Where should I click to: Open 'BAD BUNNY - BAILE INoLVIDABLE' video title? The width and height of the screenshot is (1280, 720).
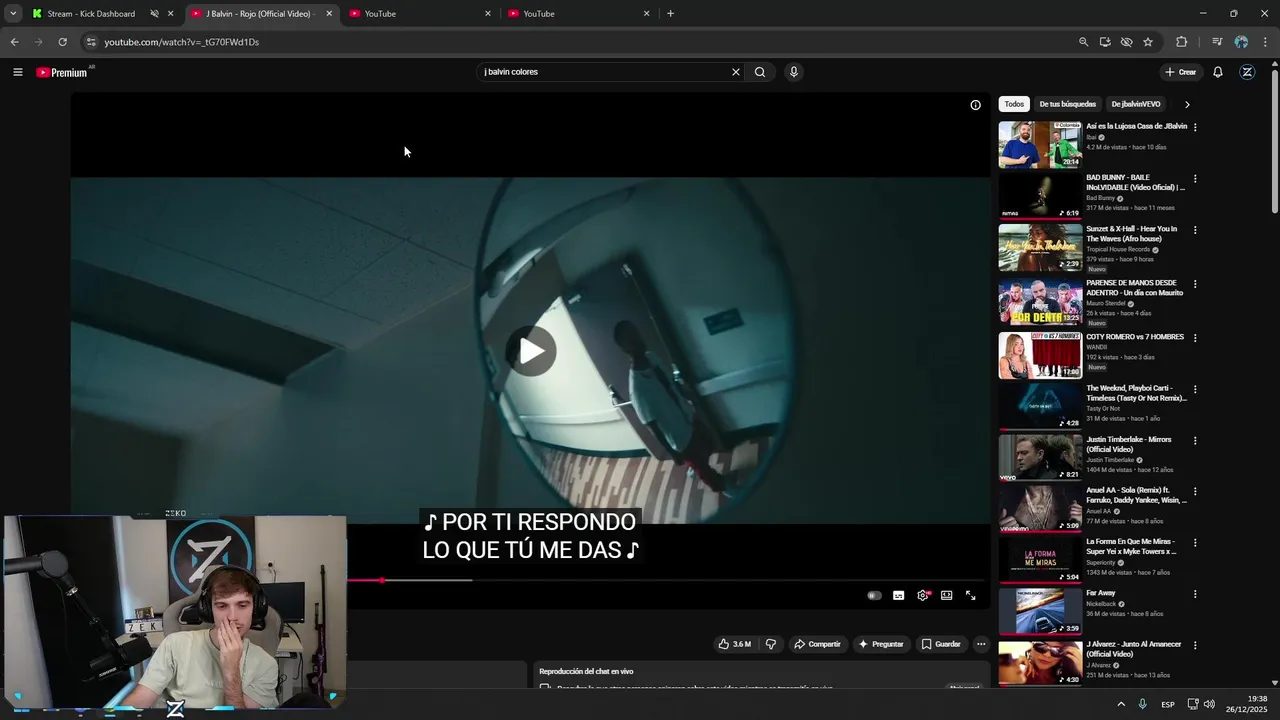point(1136,182)
